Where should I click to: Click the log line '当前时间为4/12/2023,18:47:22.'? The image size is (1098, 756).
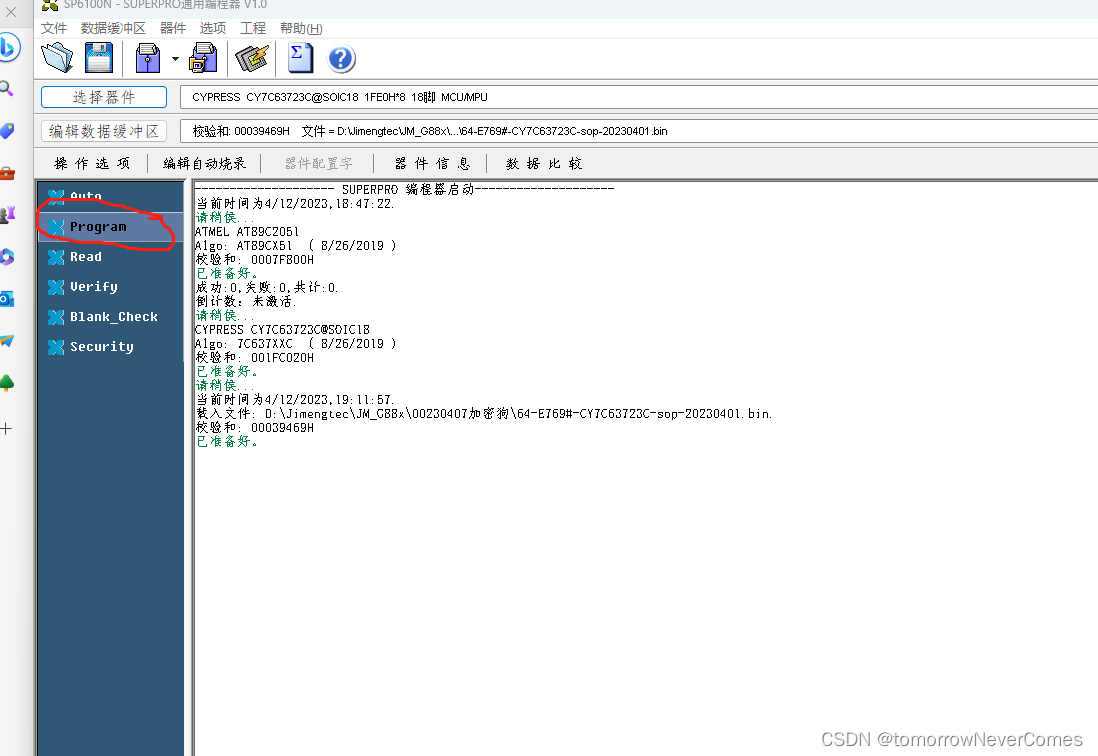295,204
